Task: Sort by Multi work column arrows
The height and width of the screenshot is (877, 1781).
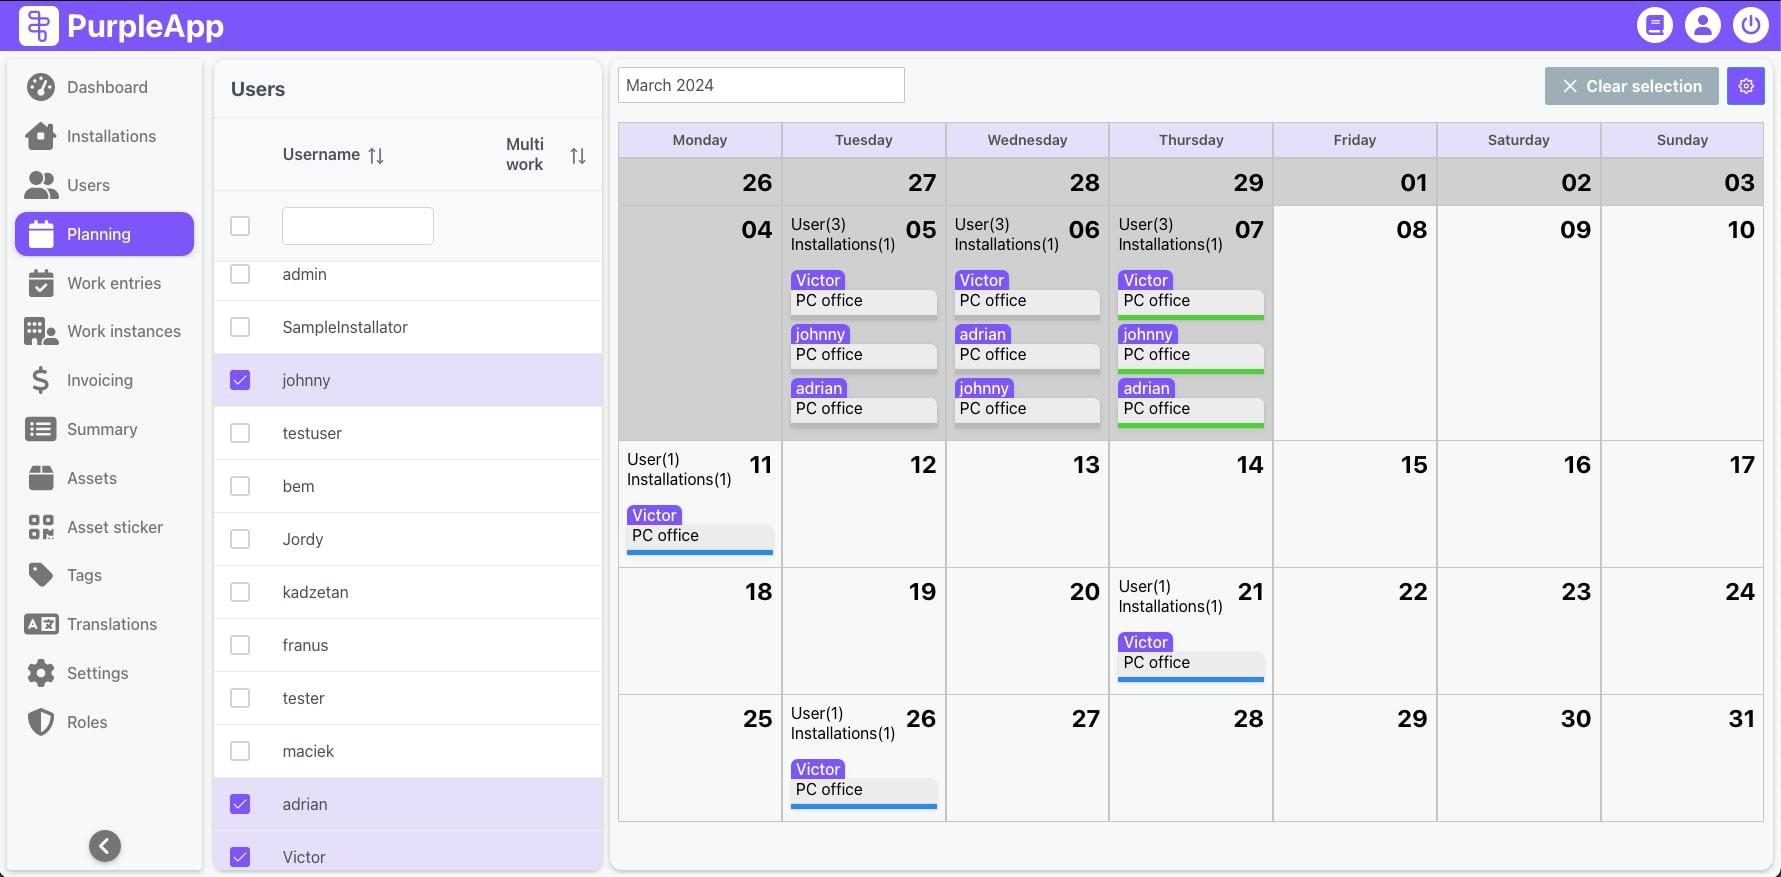Action: pos(577,155)
